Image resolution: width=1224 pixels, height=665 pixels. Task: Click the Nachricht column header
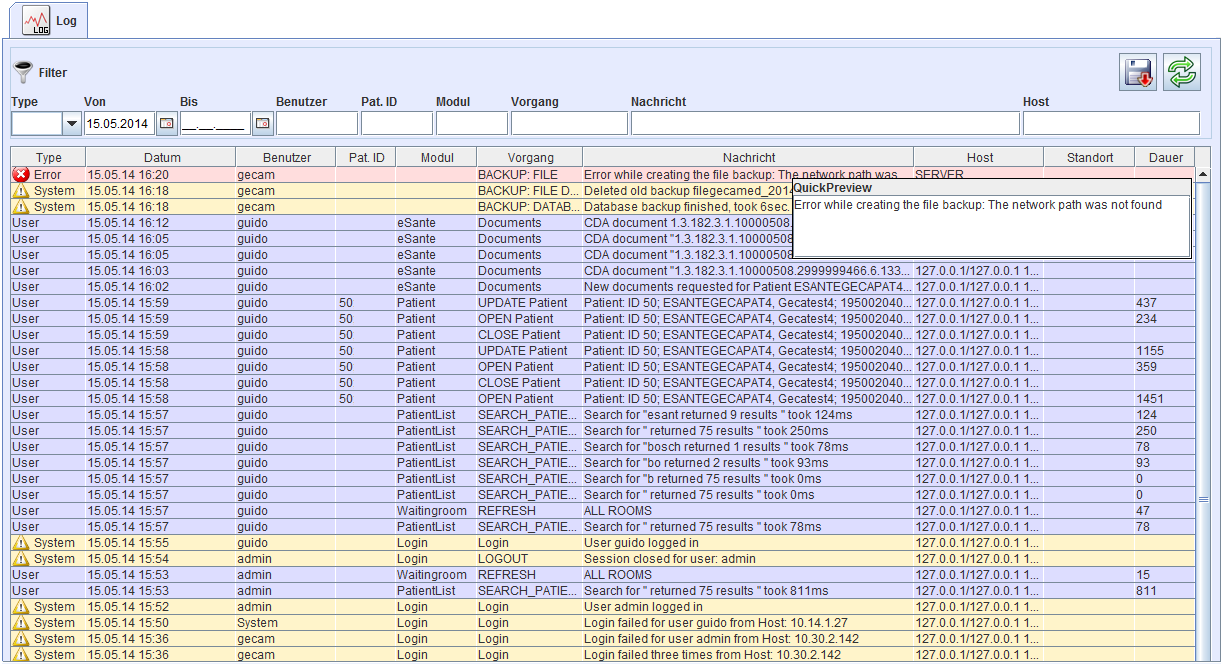click(748, 157)
